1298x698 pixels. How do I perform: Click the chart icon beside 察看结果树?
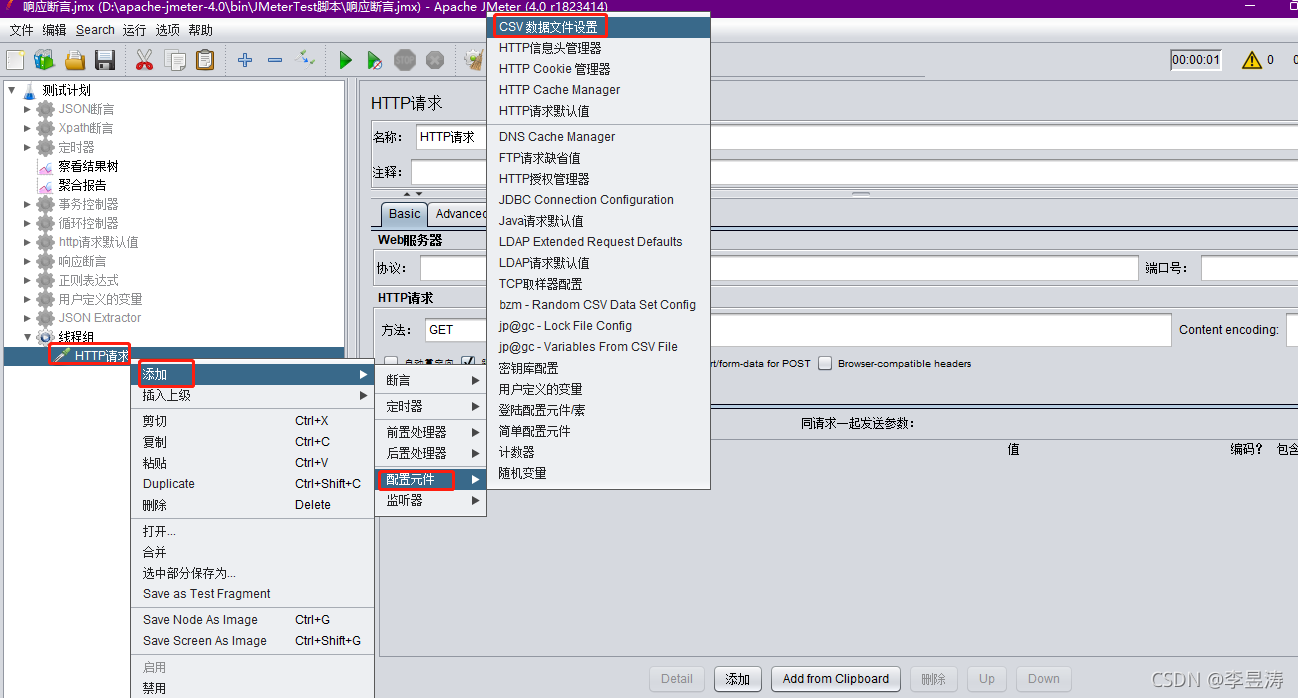(x=46, y=166)
